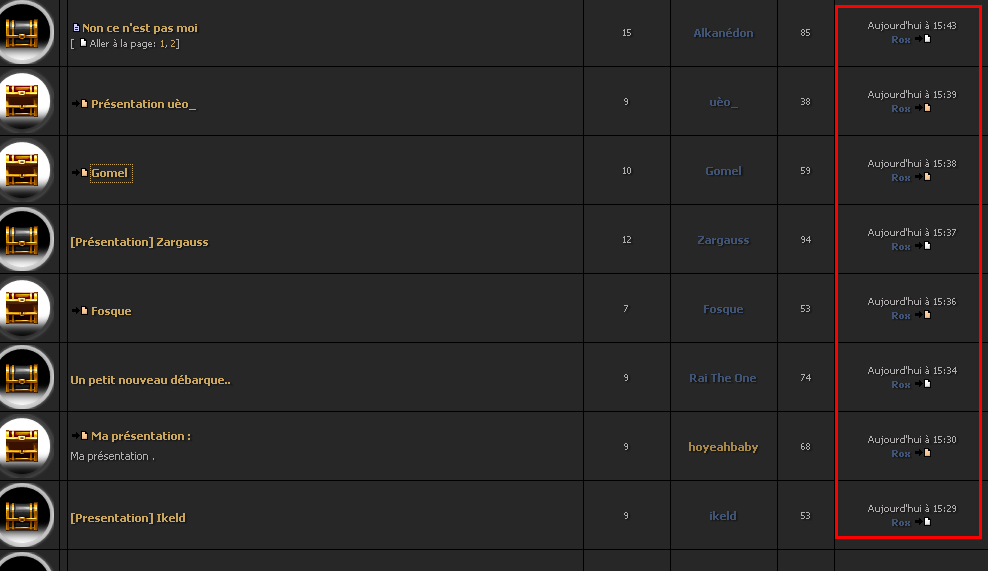Open the ikeld author profile link
988x571 pixels.
(723, 516)
